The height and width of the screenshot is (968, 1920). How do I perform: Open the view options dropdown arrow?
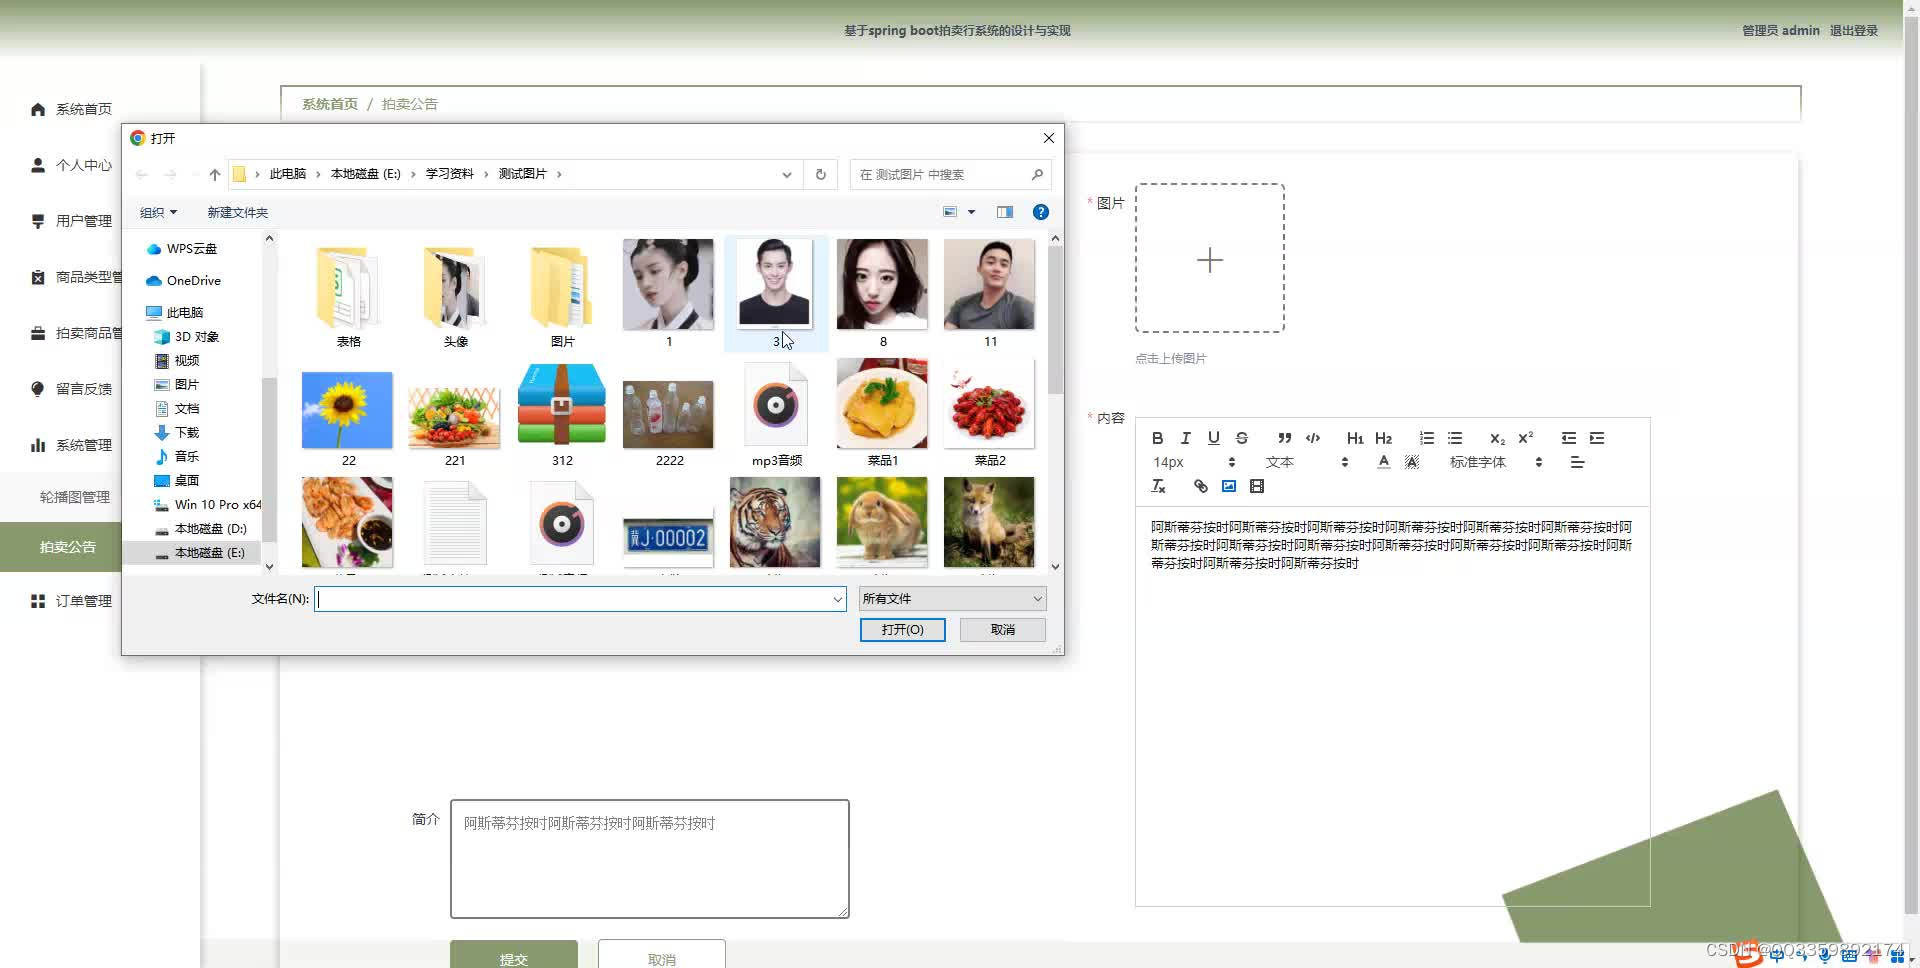[x=971, y=212]
